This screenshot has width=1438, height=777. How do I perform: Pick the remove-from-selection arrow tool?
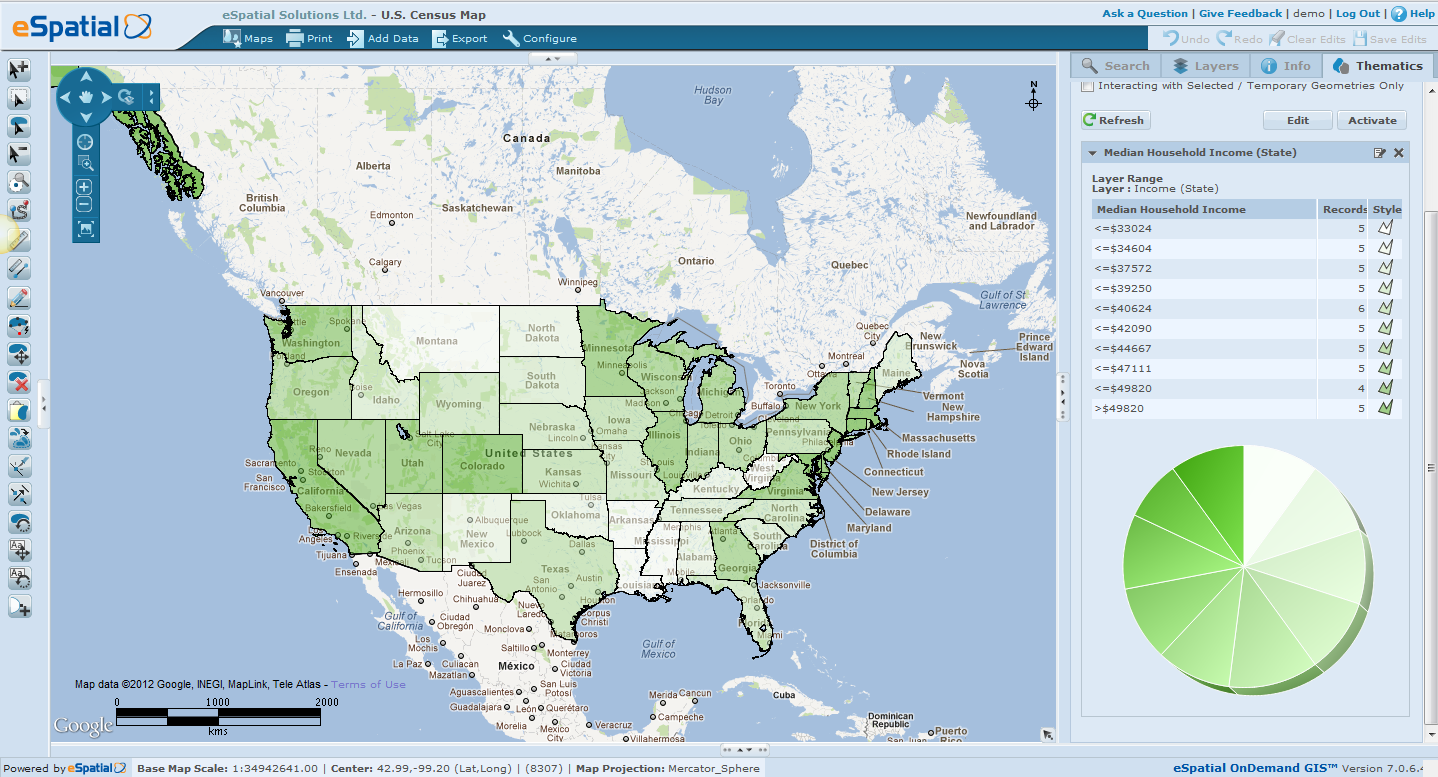pyautogui.click(x=19, y=154)
